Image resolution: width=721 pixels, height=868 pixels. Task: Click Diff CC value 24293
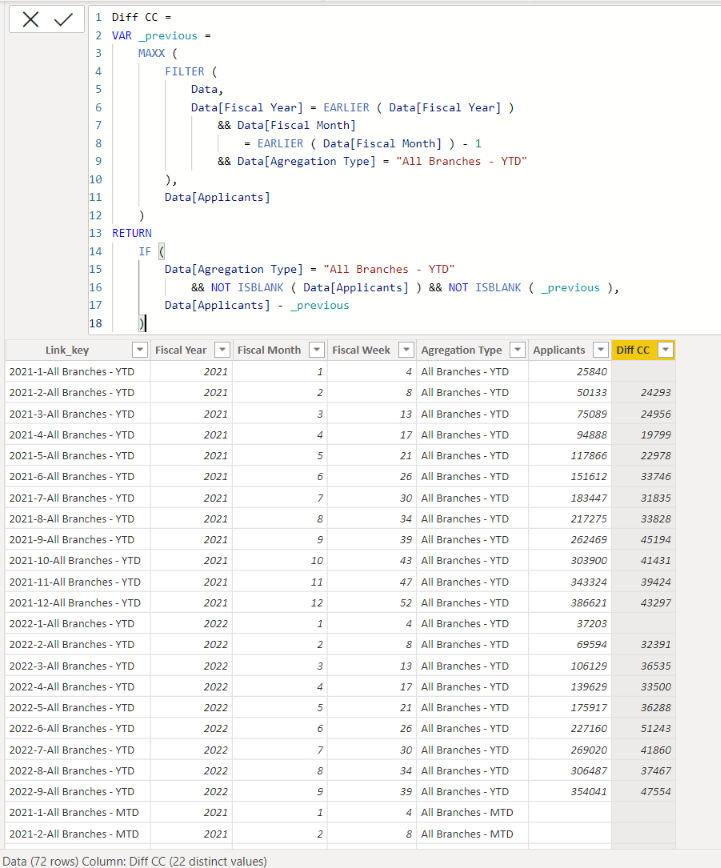pyautogui.click(x=656, y=392)
